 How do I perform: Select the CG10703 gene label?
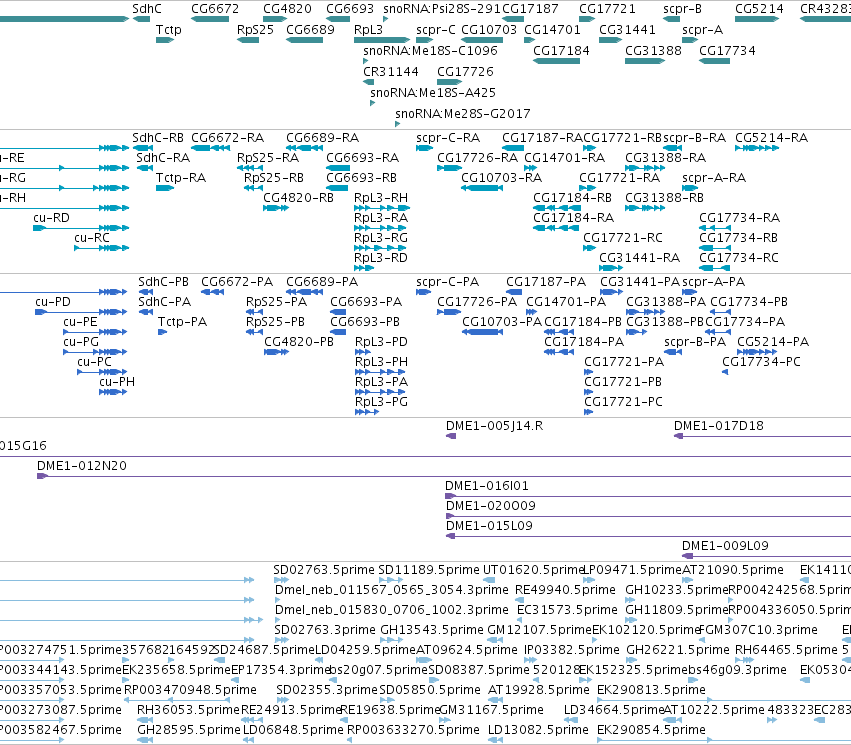pos(489,30)
